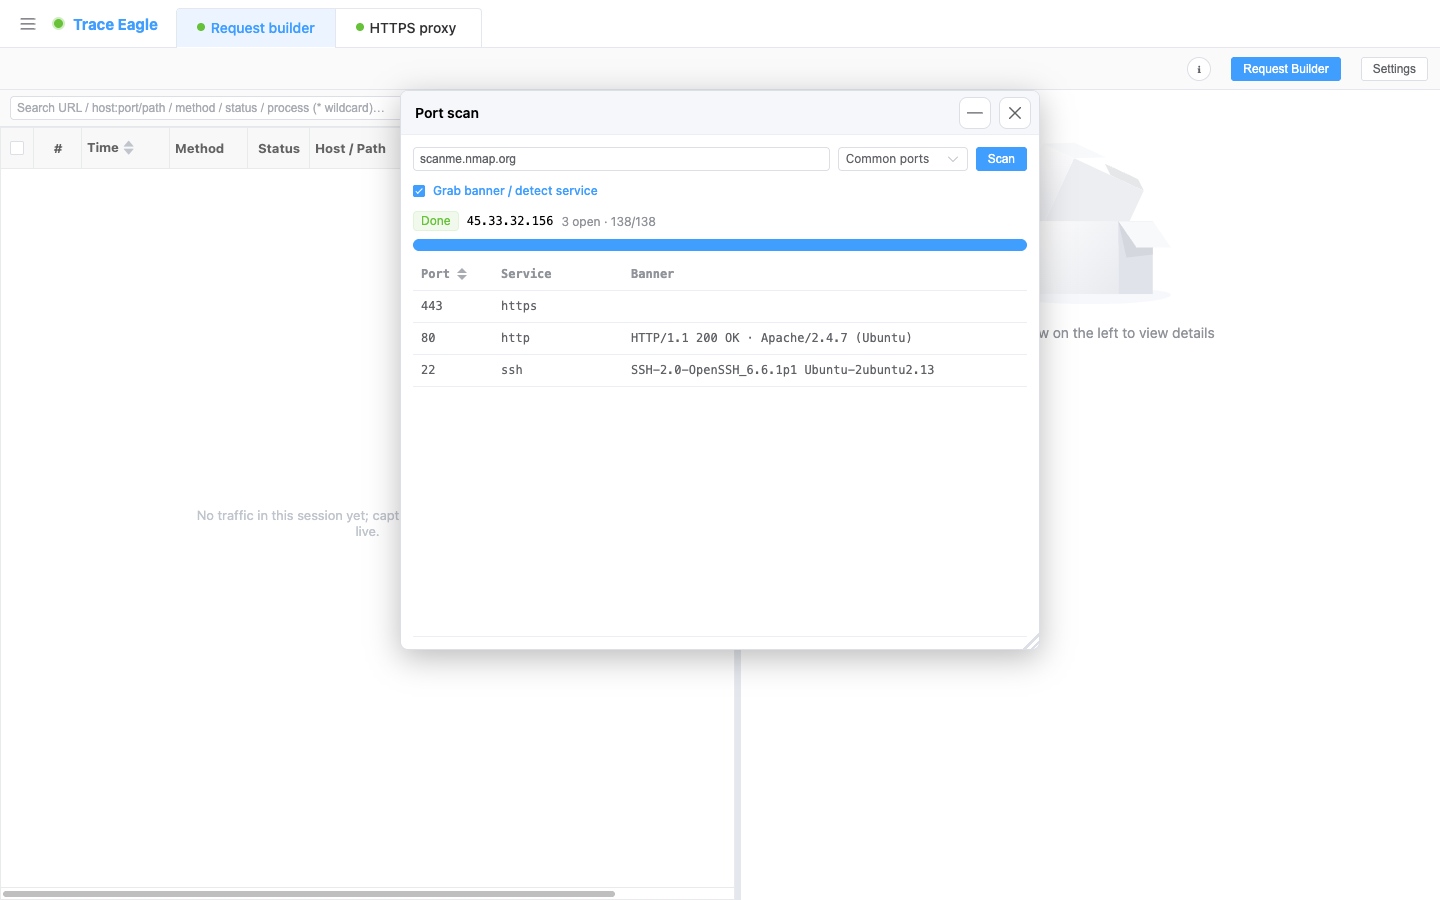Toggle the select-all checkbox in traffic table
Viewport: 1440px width, 900px height.
point(17,148)
